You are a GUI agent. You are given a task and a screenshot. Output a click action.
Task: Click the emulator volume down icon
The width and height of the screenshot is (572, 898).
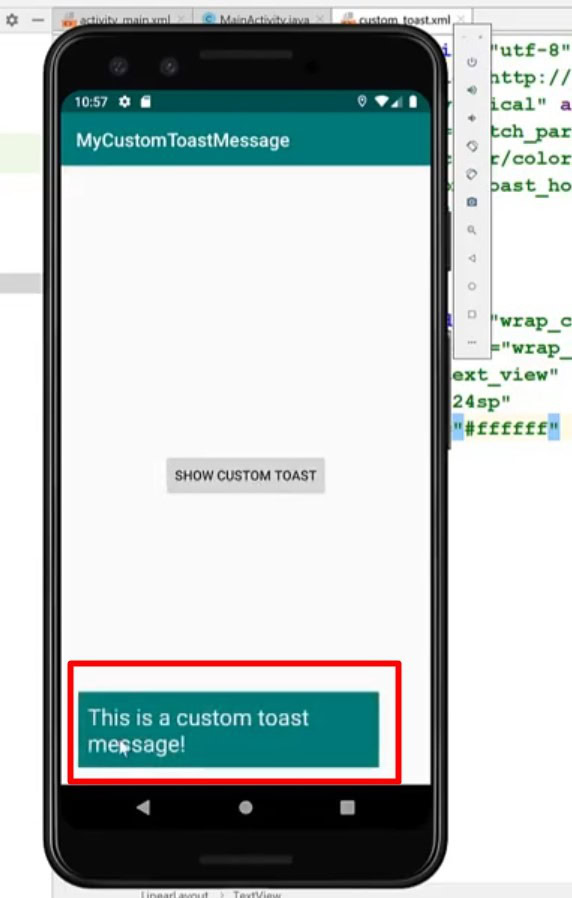(x=472, y=118)
